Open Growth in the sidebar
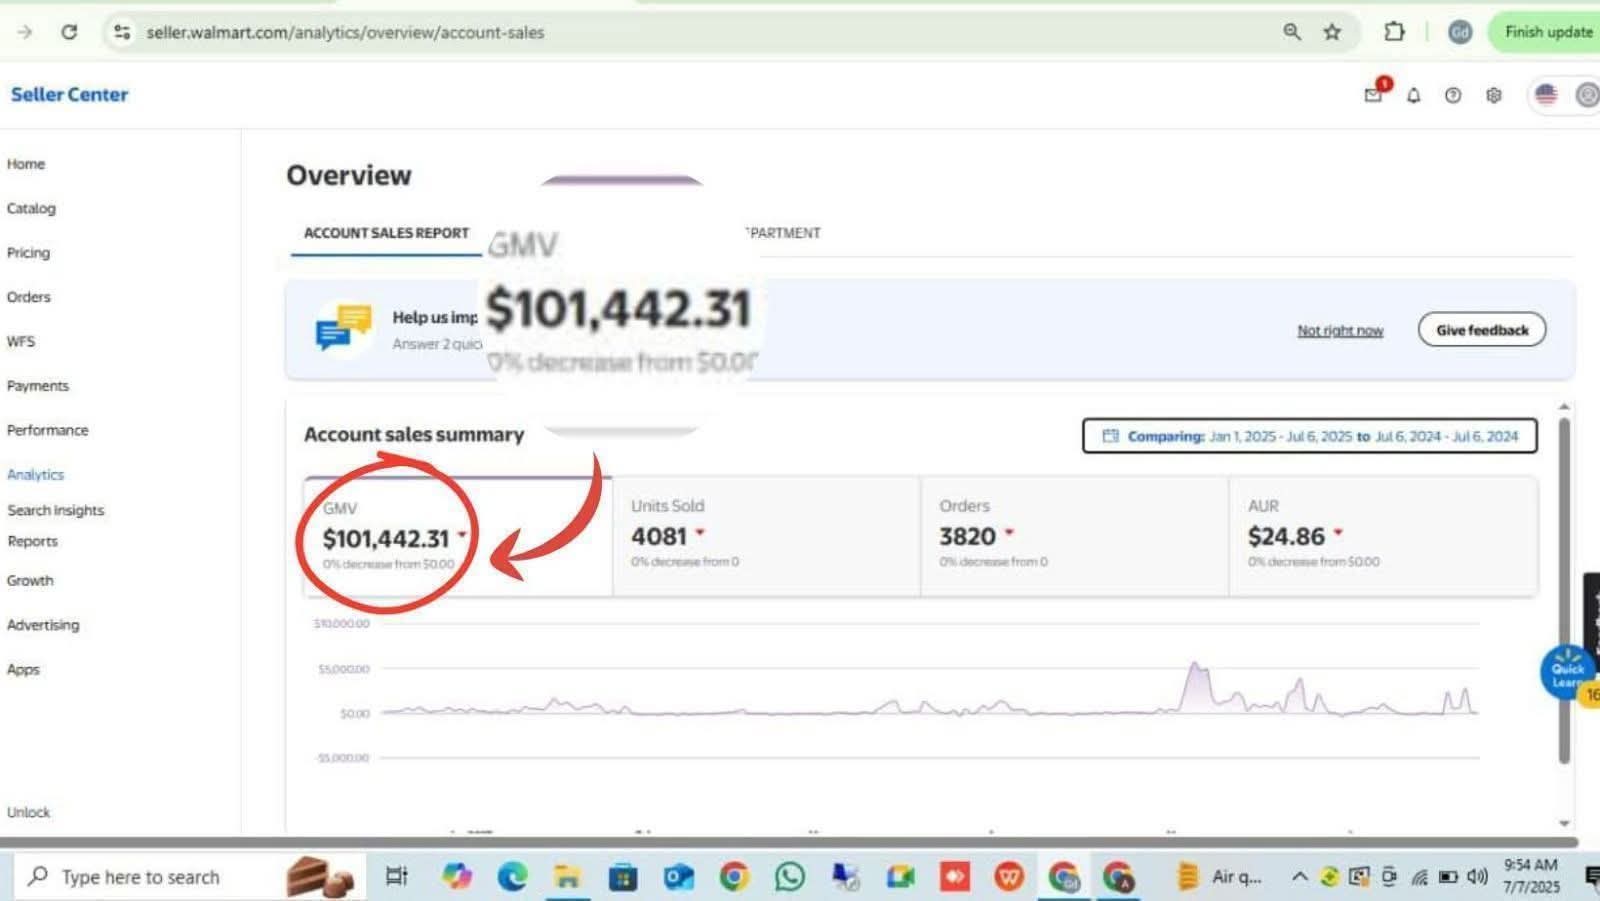Image resolution: width=1600 pixels, height=901 pixels. pyautogui.click(x=30, y=580)
